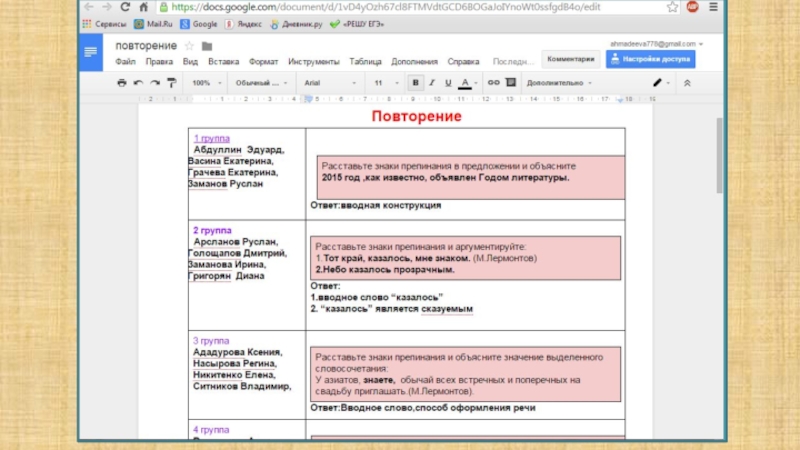Select the Paint format tool
The image size is (800, 450).
pos(172,83)
